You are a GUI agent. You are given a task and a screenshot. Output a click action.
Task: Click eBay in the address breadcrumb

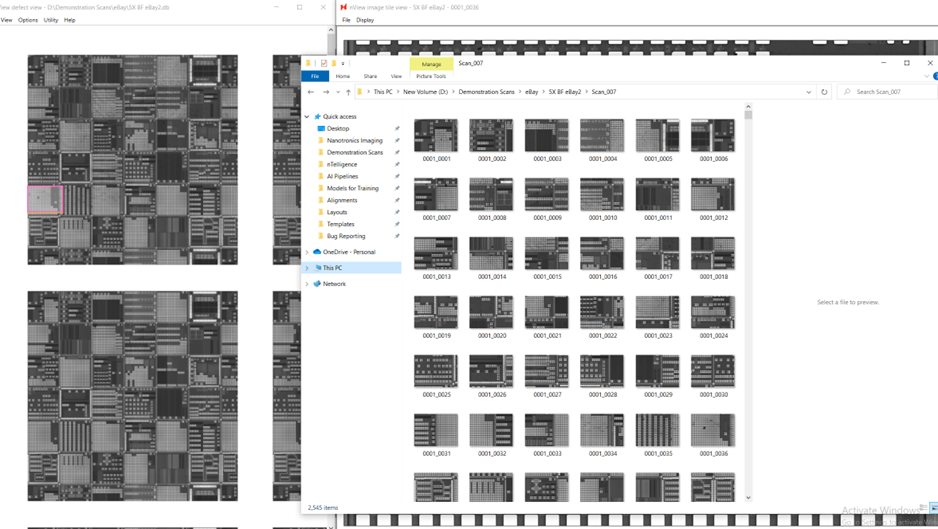[x=531, y=92]
